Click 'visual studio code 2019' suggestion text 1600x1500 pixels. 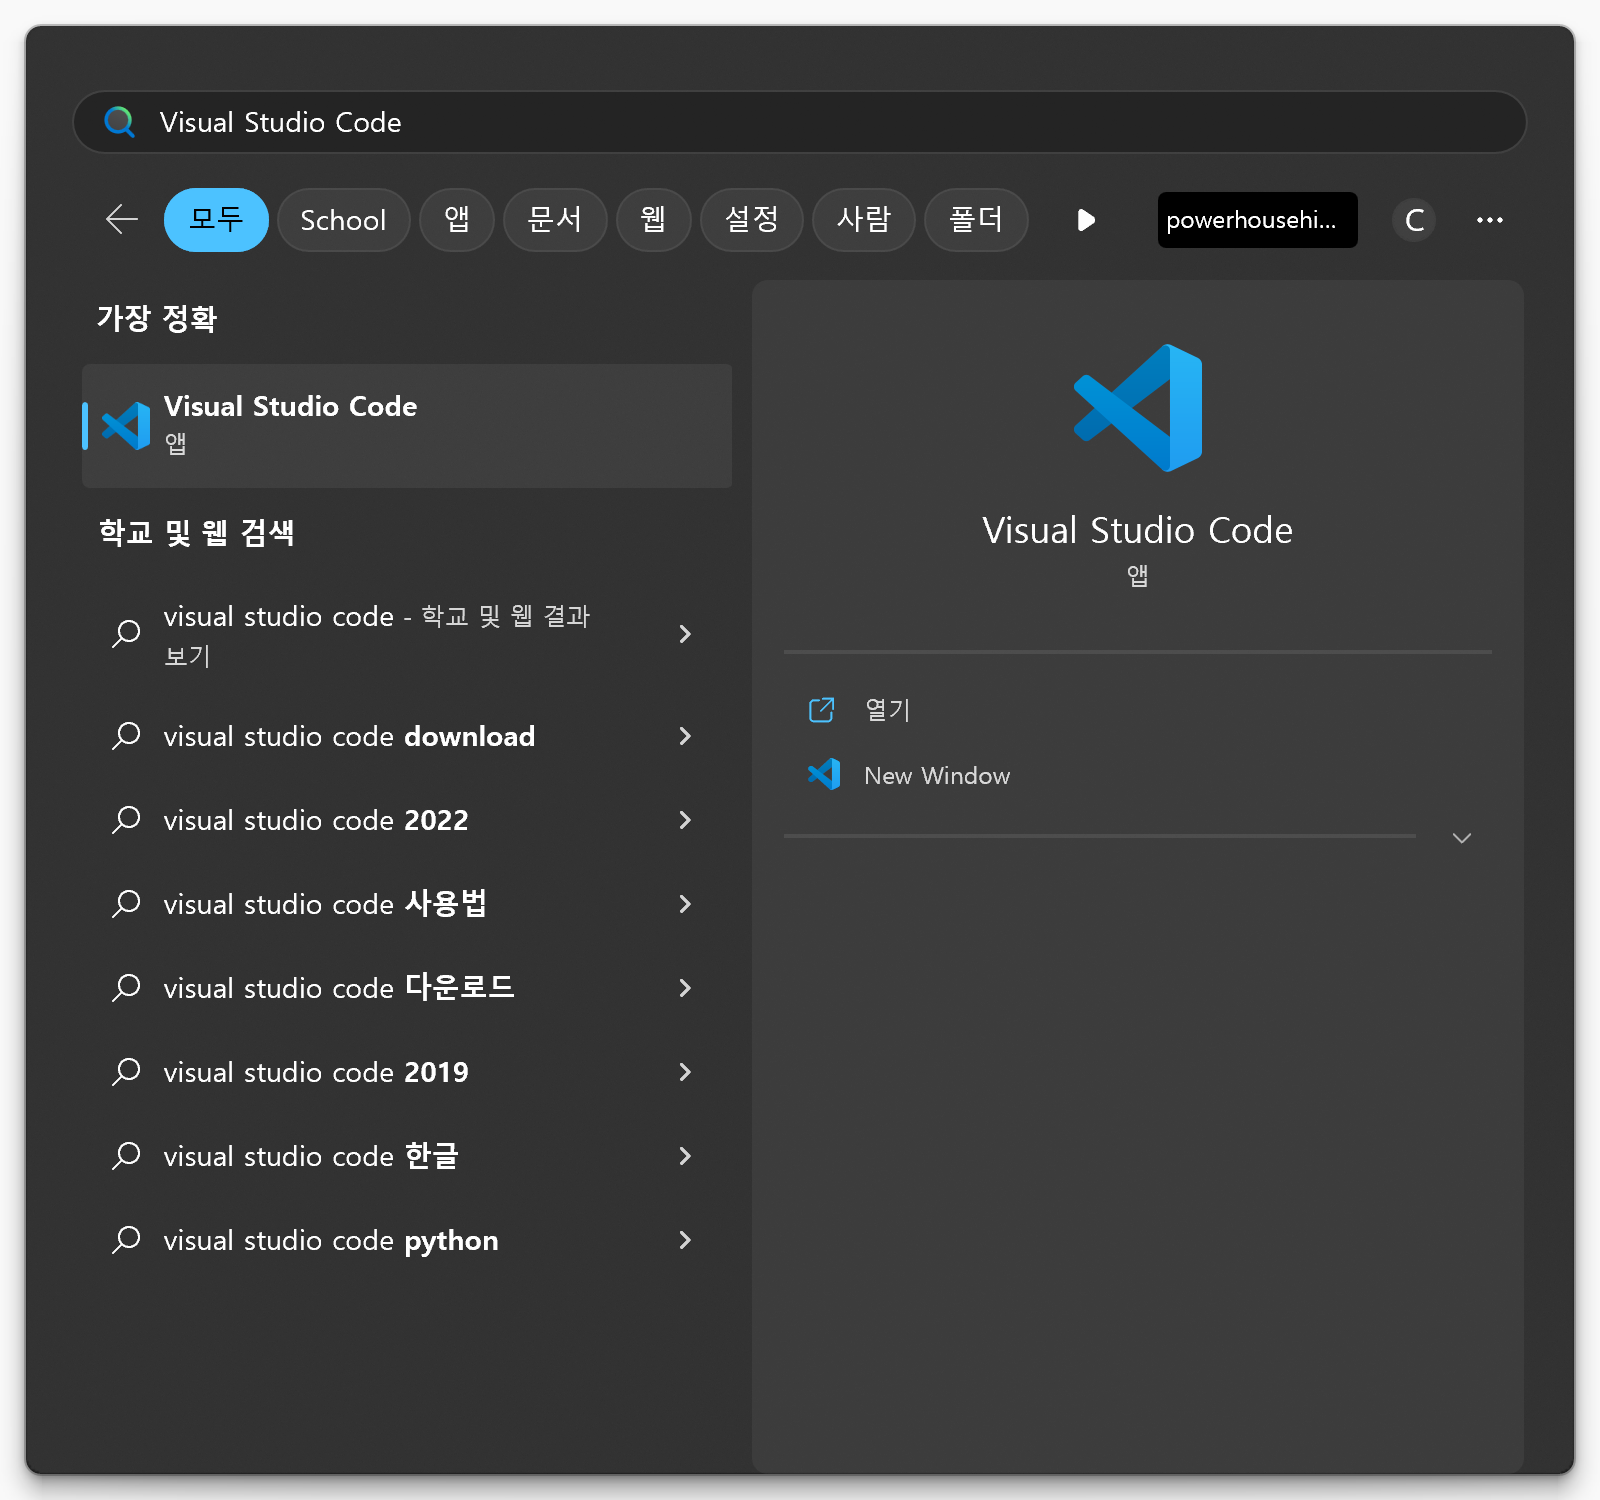[x=316, y=1072]
